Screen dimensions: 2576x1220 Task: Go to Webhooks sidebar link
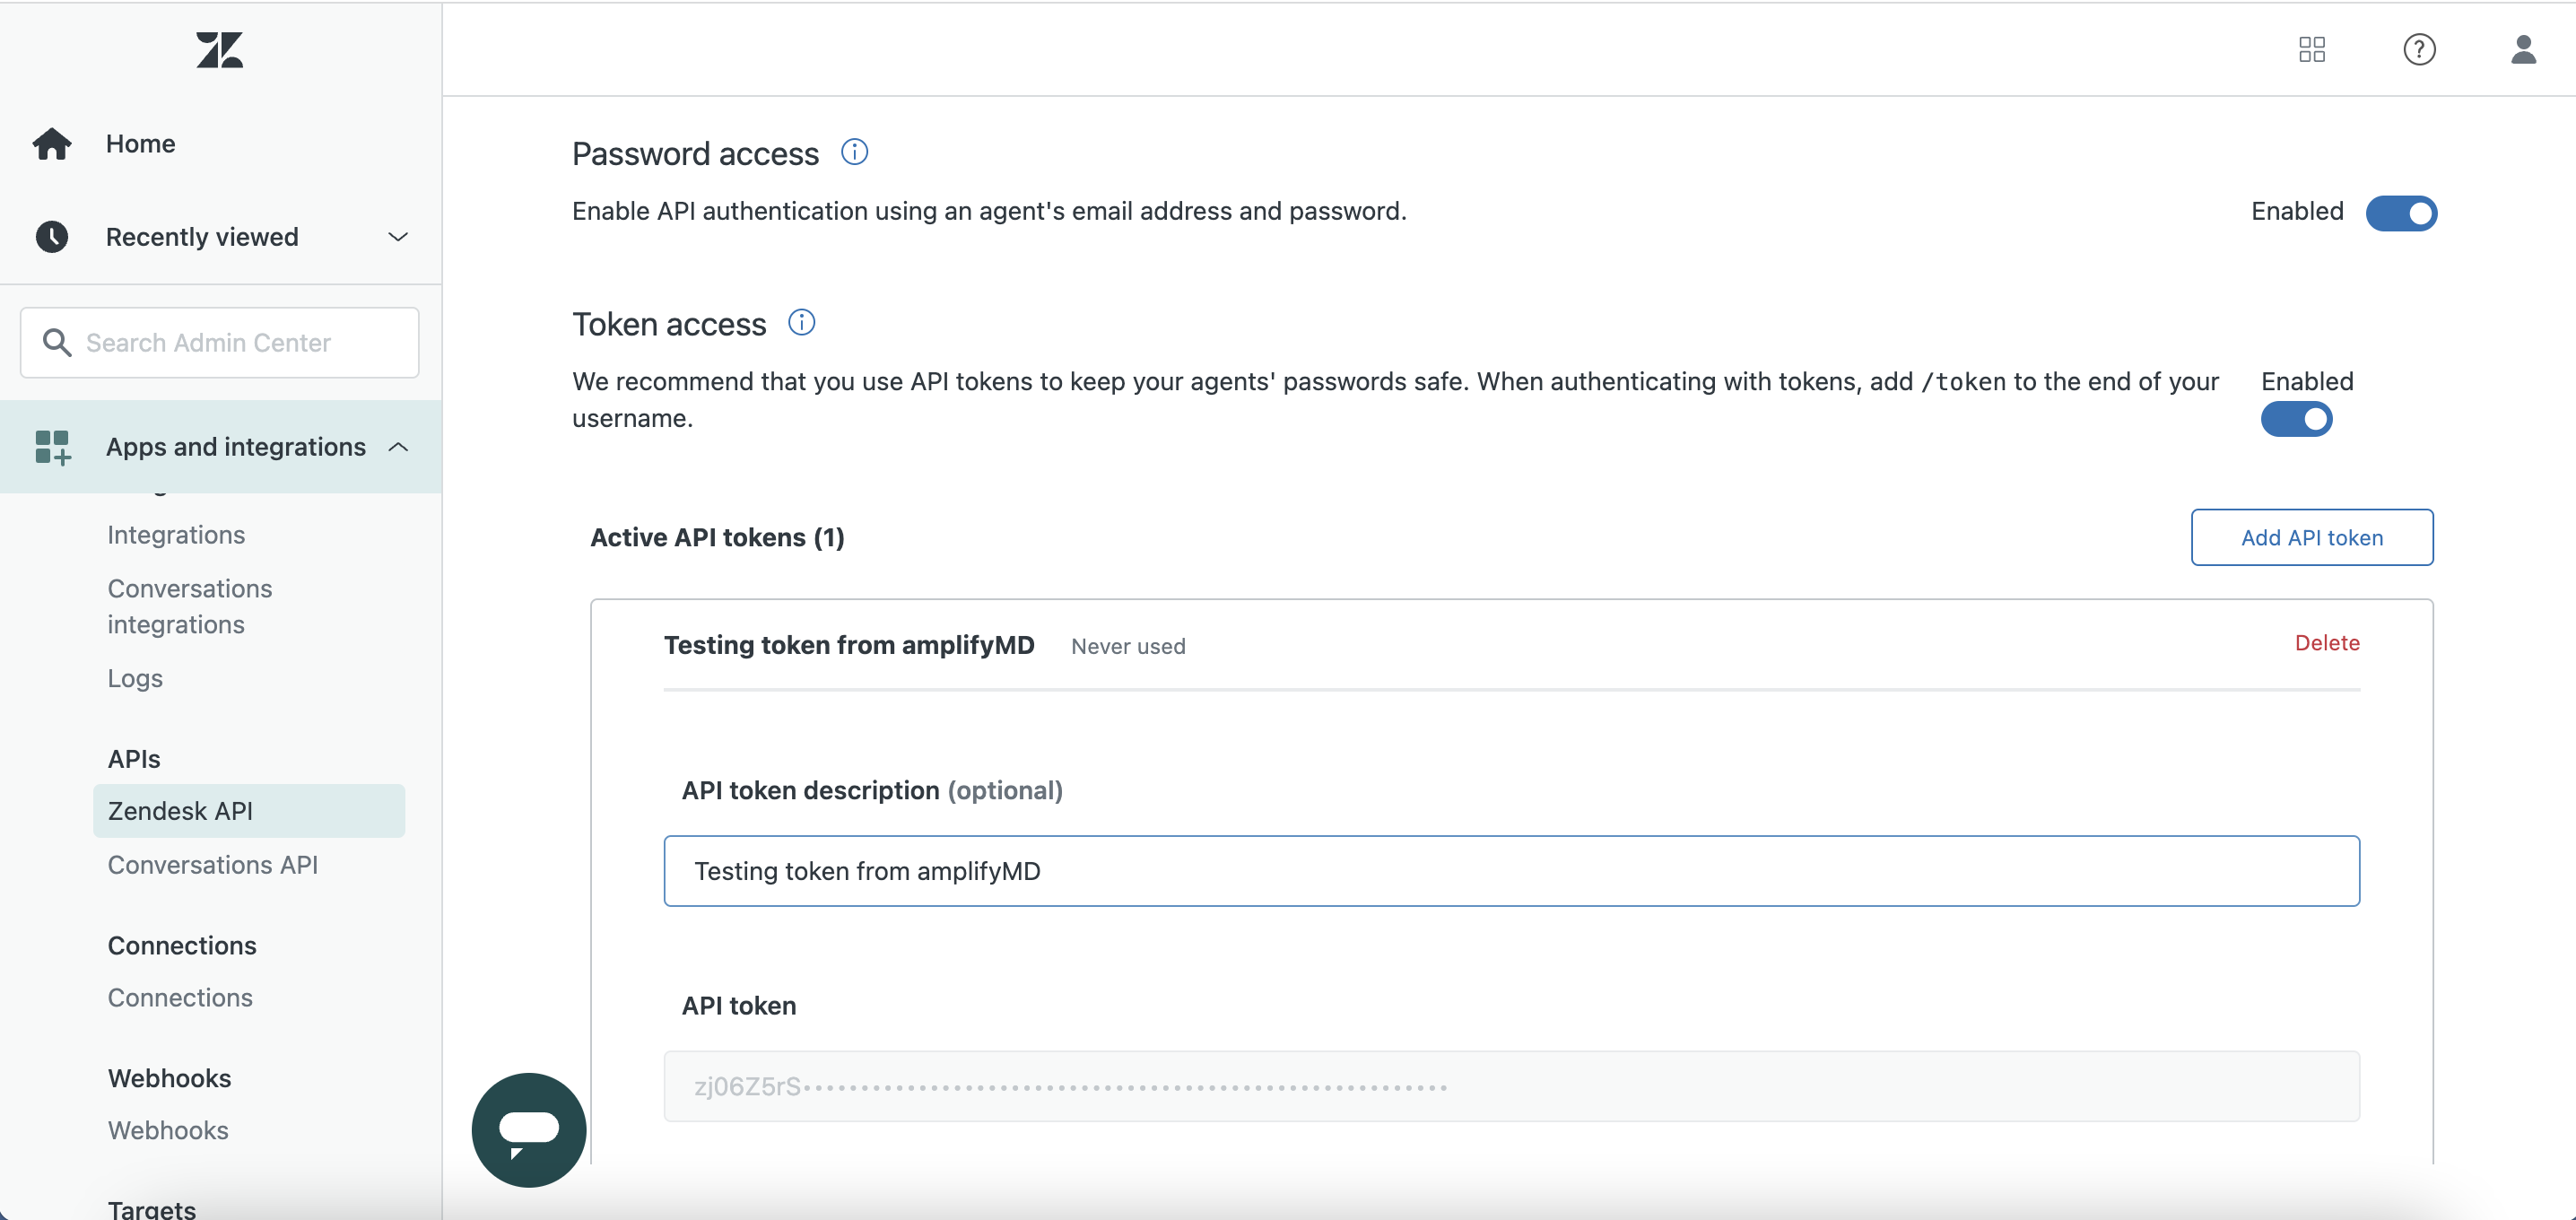tap(168, 1130)
